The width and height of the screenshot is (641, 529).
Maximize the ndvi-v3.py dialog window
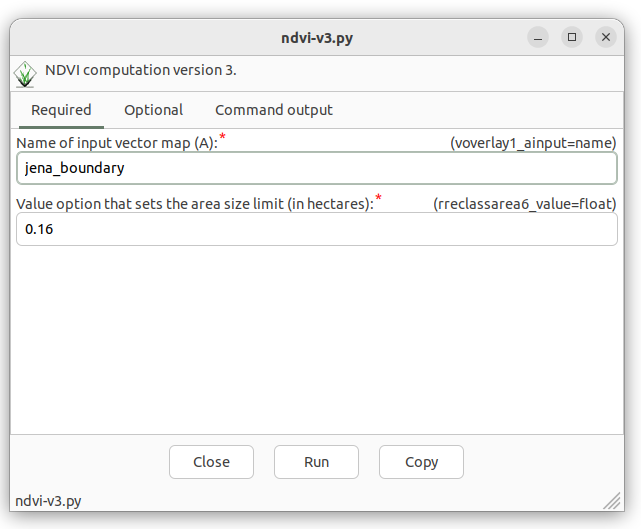click(572, 38)
